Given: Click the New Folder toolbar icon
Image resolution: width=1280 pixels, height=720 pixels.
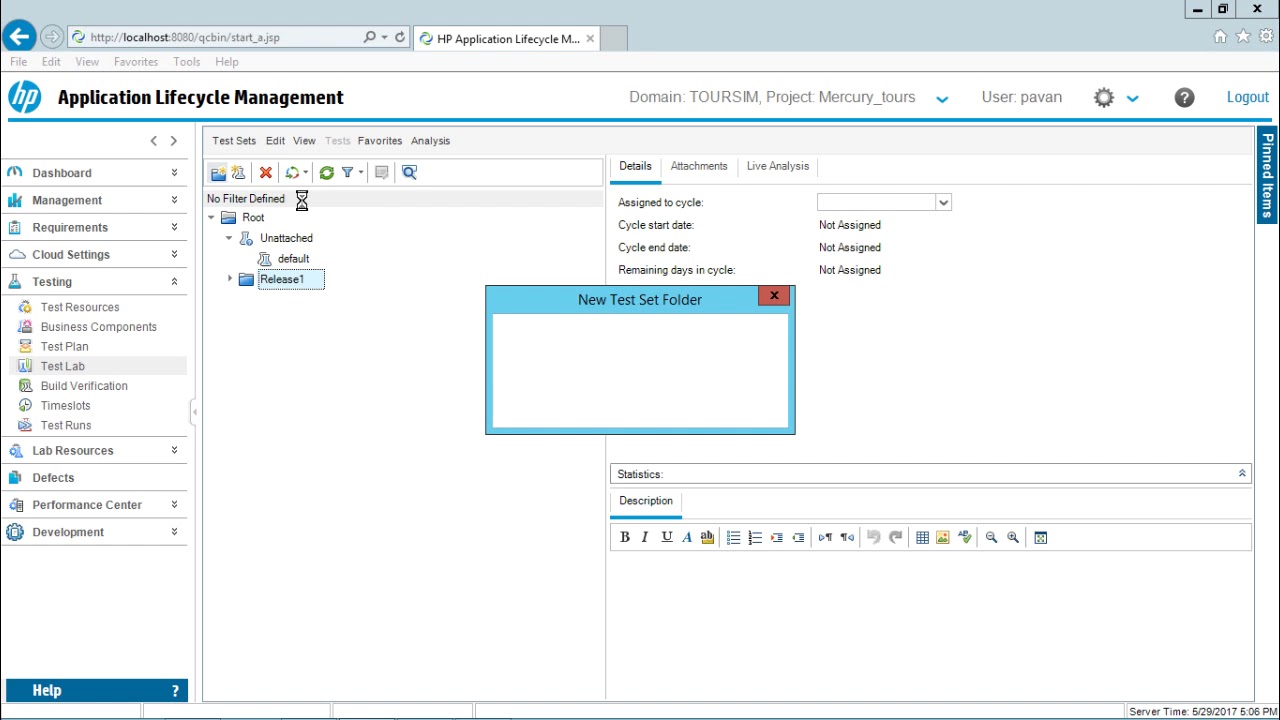Looking at the screenshot, I should tap(218, 173).
